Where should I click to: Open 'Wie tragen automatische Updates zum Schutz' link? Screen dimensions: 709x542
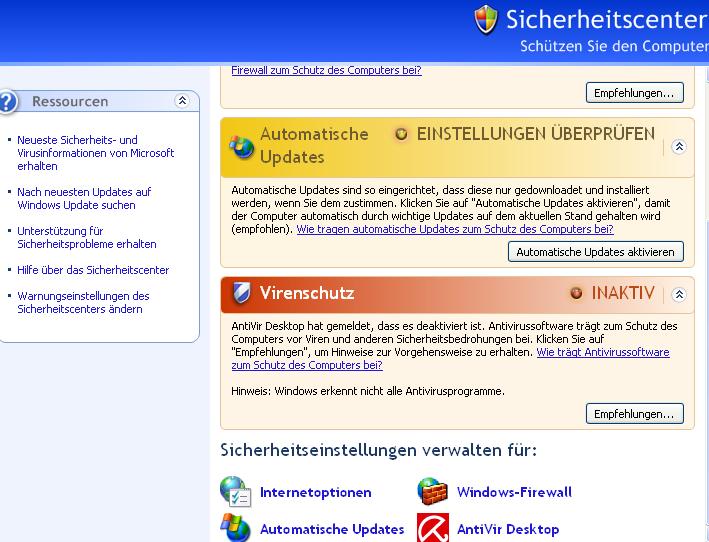pos(455,229)
